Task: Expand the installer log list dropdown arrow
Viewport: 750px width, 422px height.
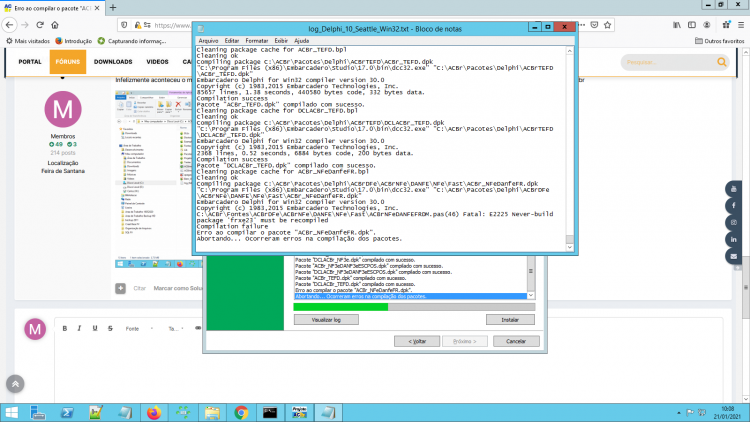Action: (530, 296)
